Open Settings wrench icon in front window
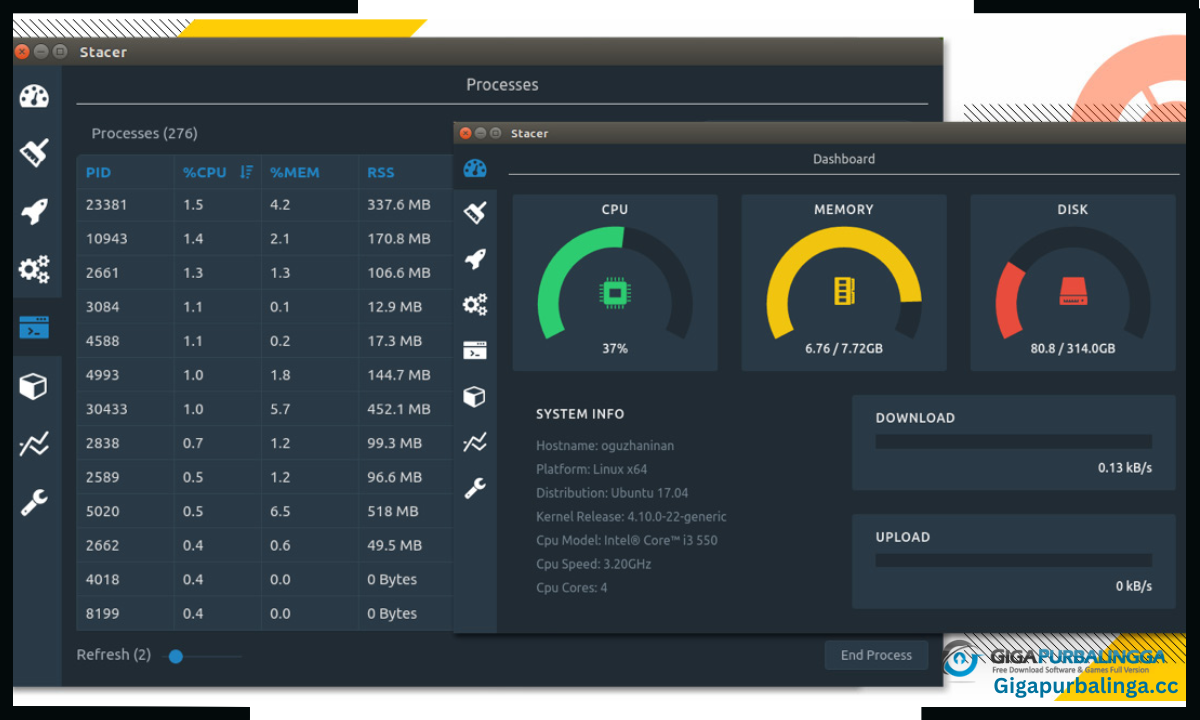 point(475,488)
